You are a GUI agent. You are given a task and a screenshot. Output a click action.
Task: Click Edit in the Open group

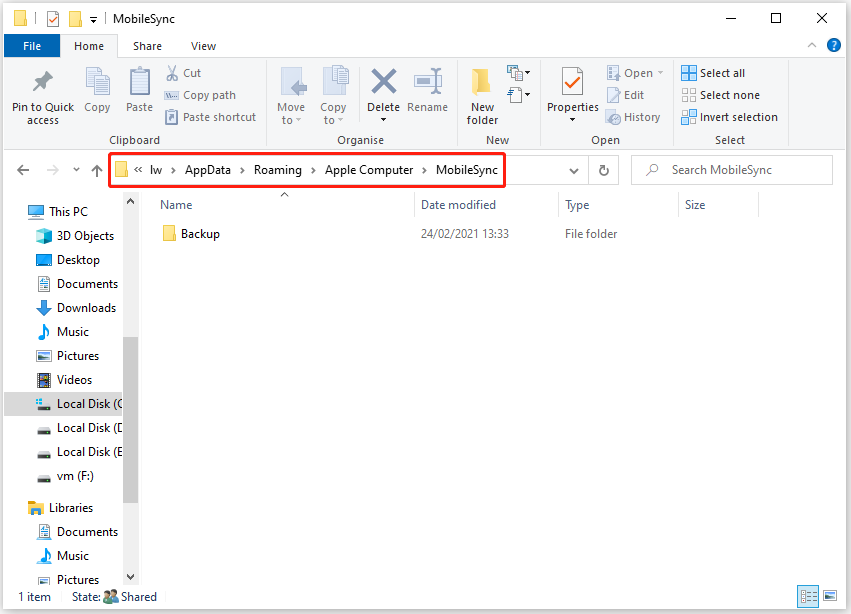[625, 95]
